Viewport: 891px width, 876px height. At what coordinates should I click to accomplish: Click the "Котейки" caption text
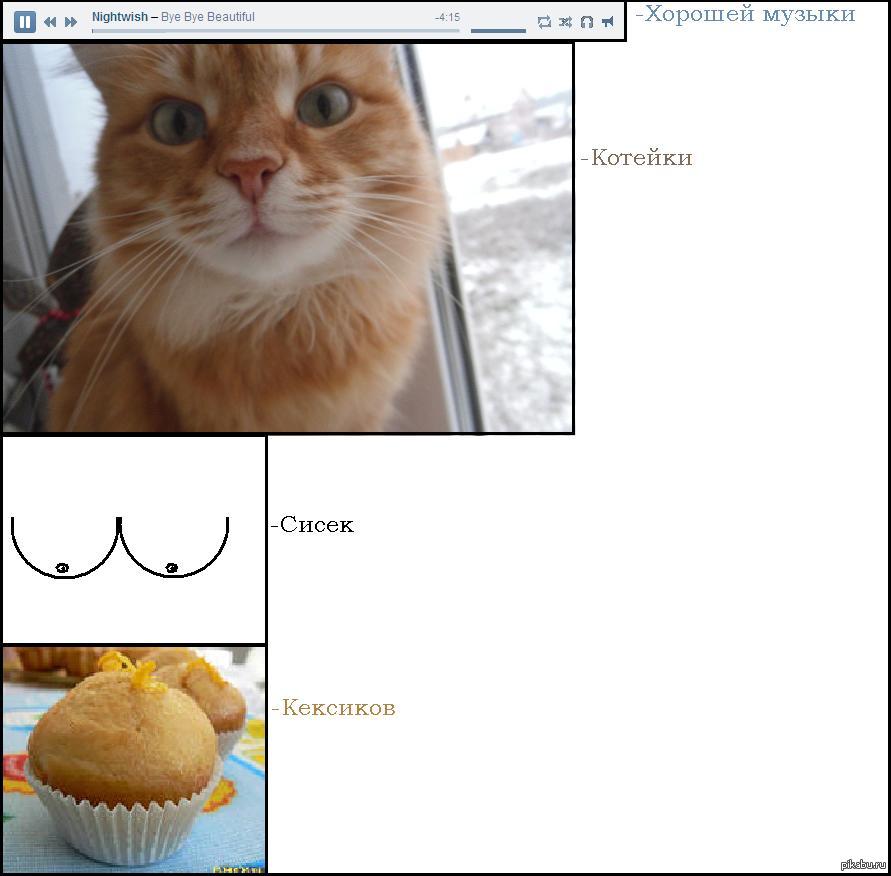click(640, 158)
